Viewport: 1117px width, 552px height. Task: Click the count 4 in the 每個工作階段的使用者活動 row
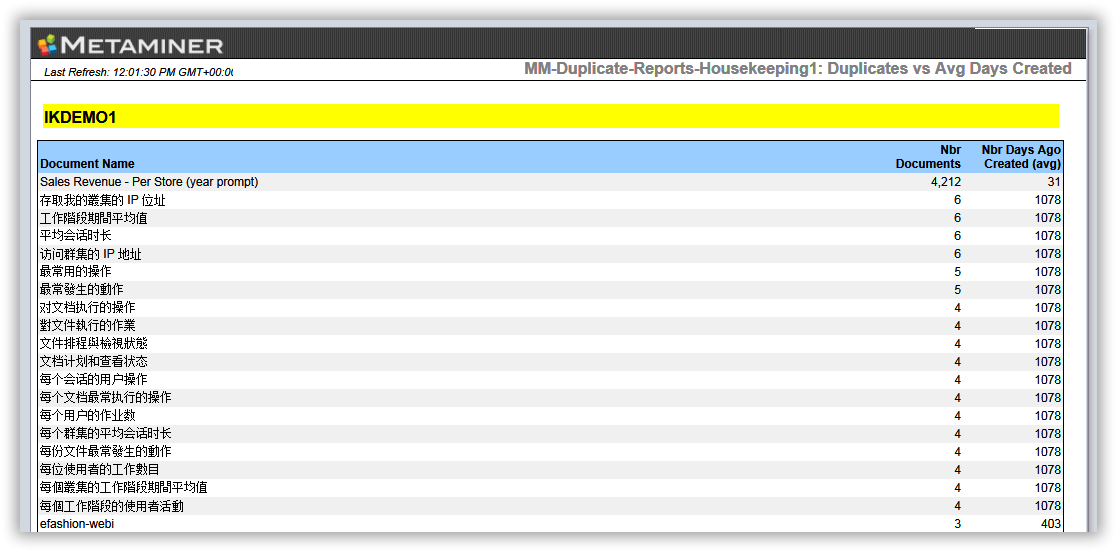pyautogui.click(x=957, y=506)
